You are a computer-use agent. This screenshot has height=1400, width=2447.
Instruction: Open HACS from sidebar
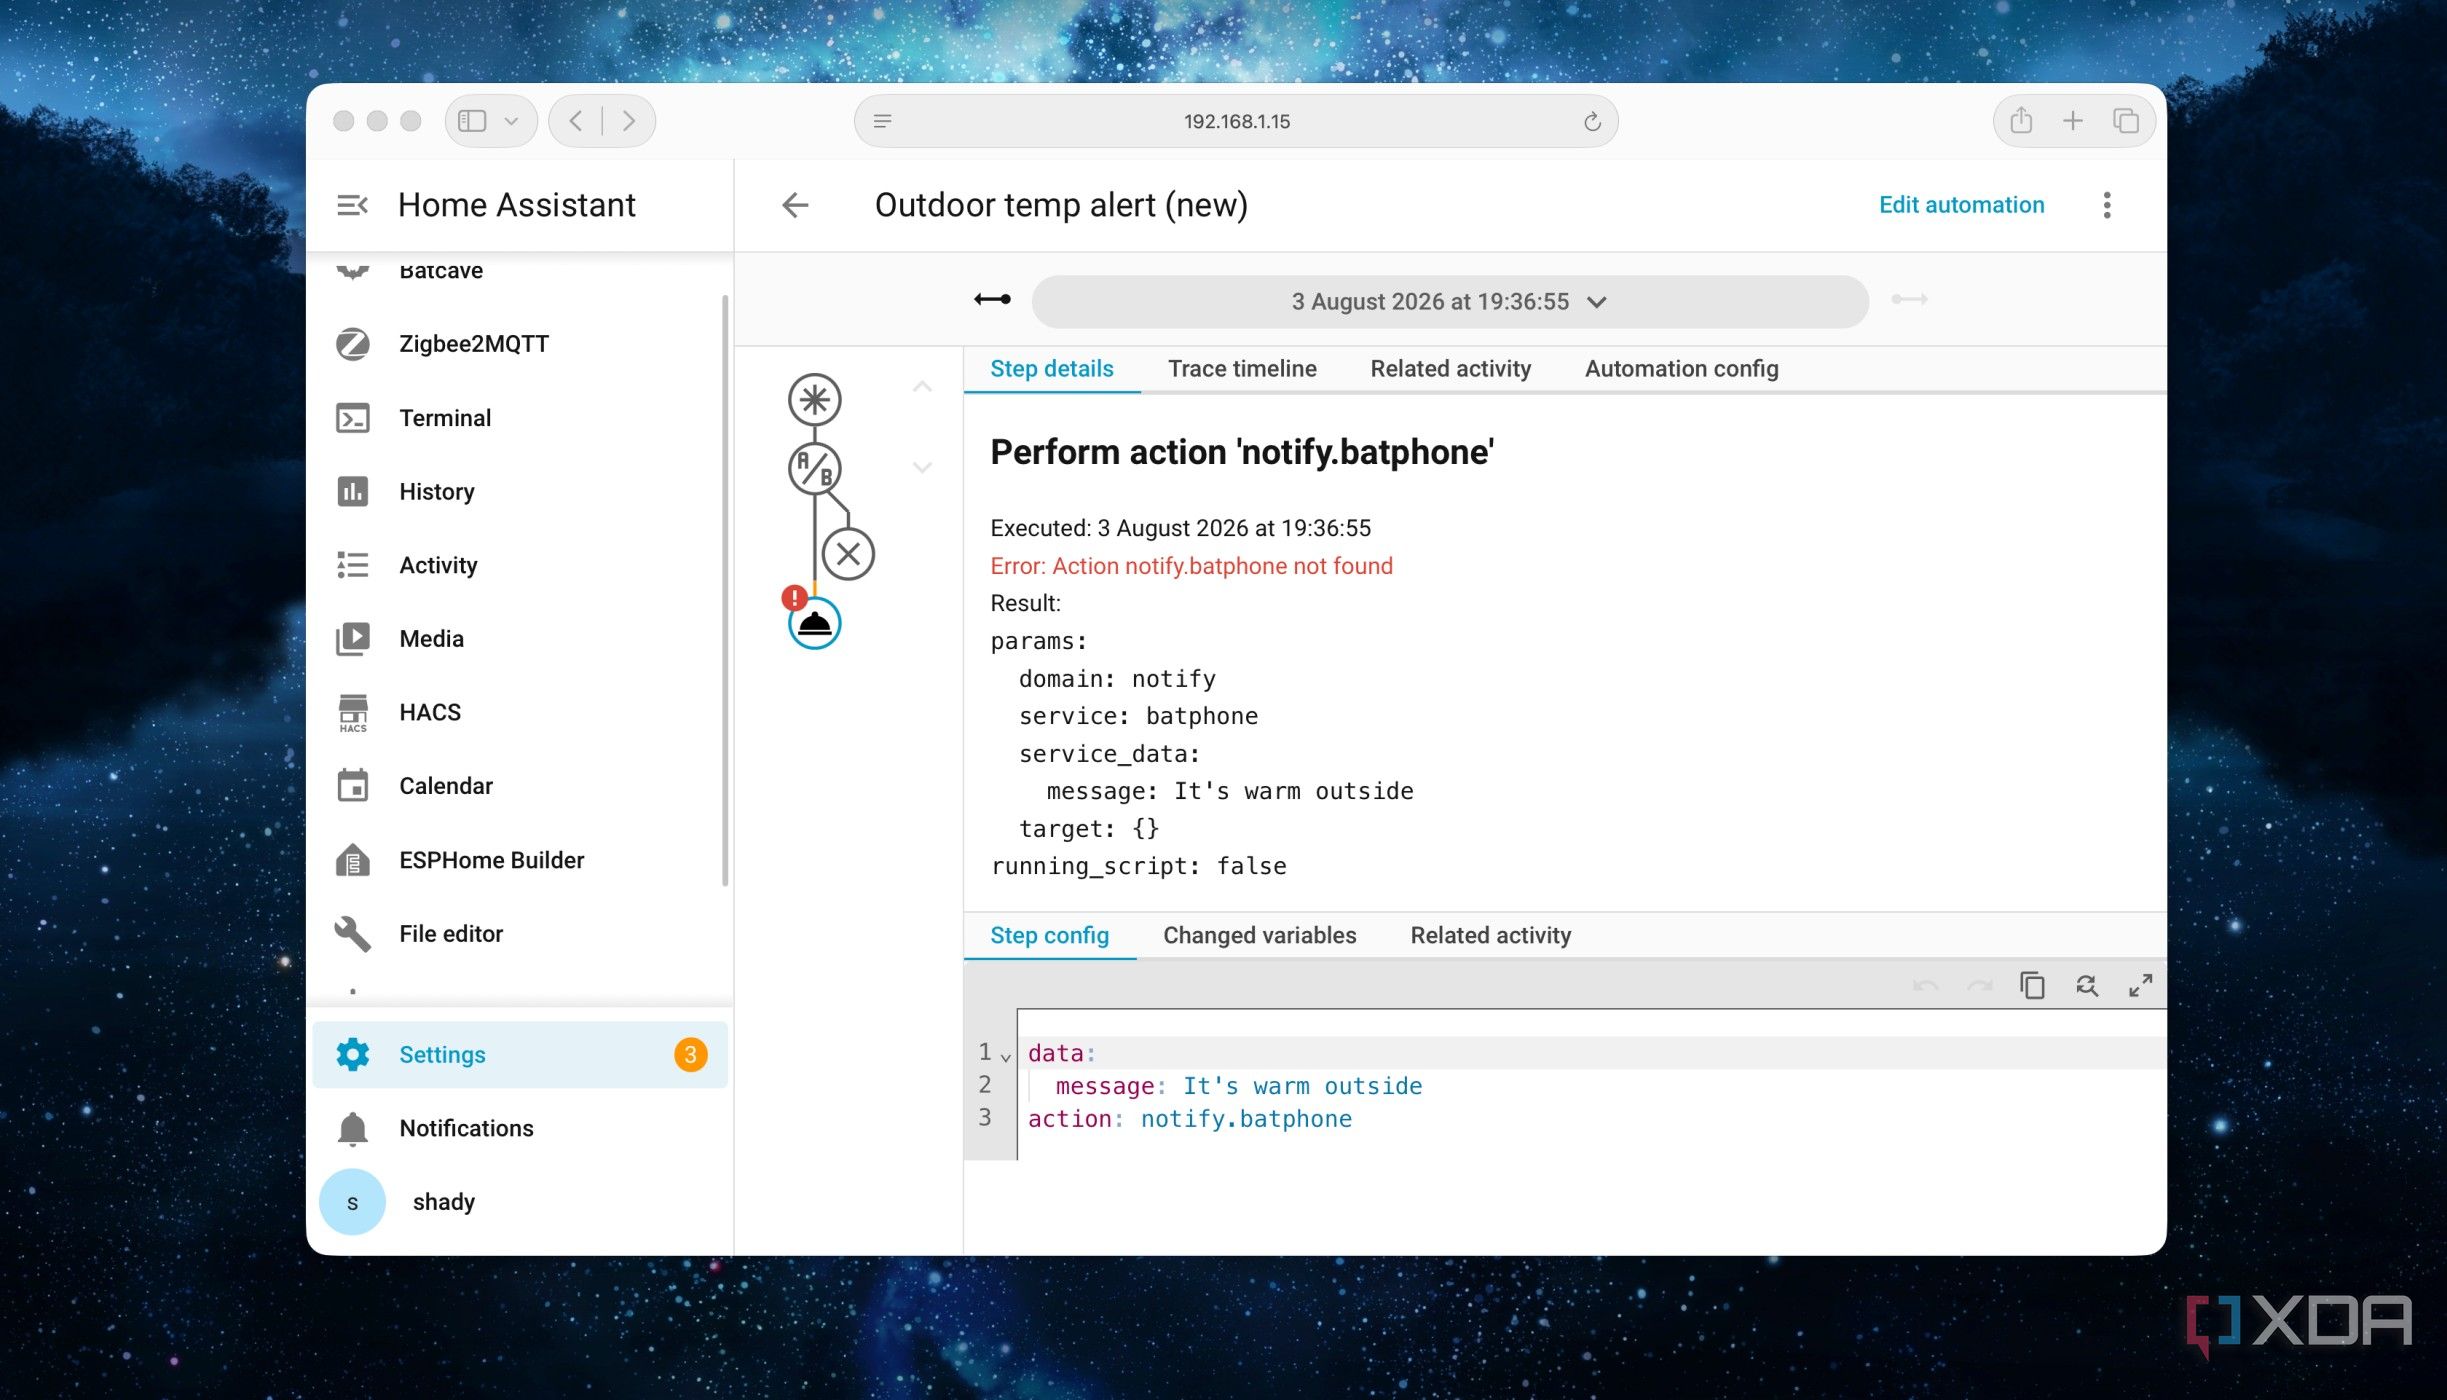point(520,712)
